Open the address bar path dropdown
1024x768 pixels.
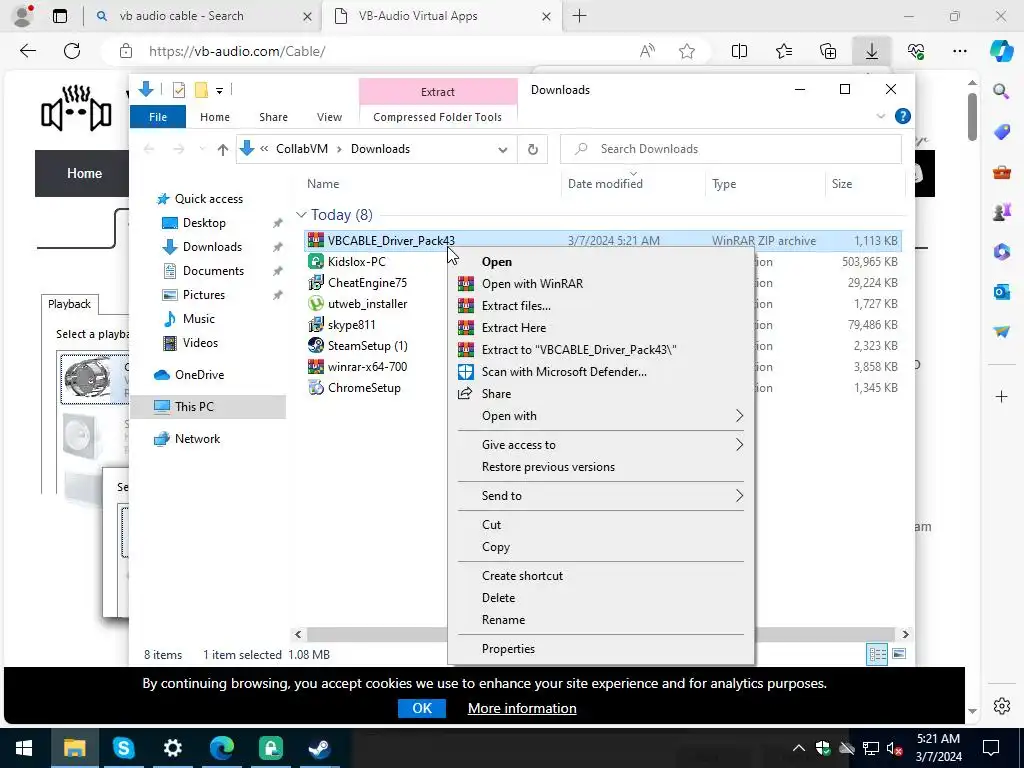(503, 150)
